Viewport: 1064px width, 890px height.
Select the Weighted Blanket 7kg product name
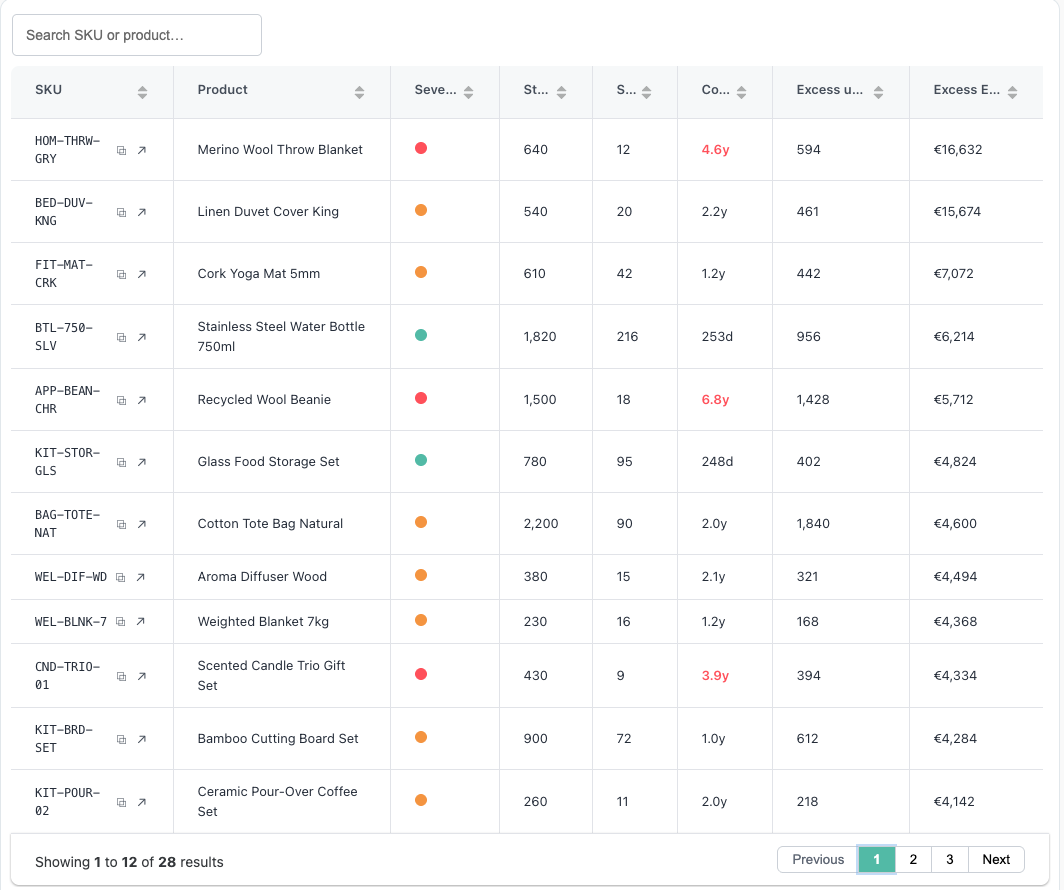click(x=263, y=621)
